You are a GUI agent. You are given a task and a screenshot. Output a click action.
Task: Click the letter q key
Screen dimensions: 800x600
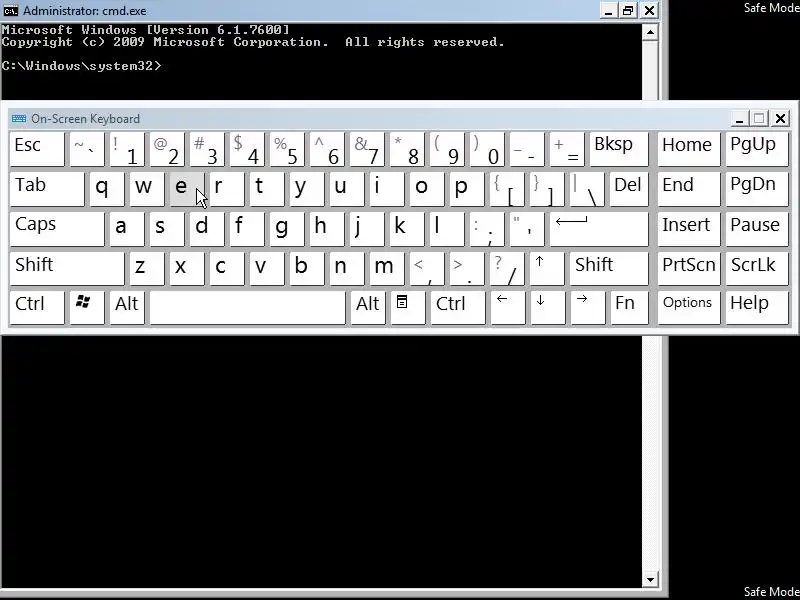pos(107,189)
